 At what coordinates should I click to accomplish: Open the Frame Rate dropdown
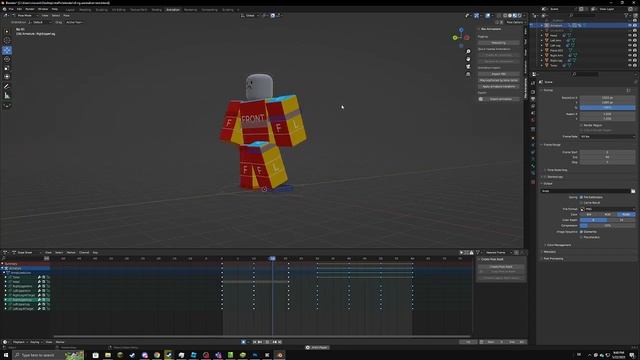click(x=608, y=136)
